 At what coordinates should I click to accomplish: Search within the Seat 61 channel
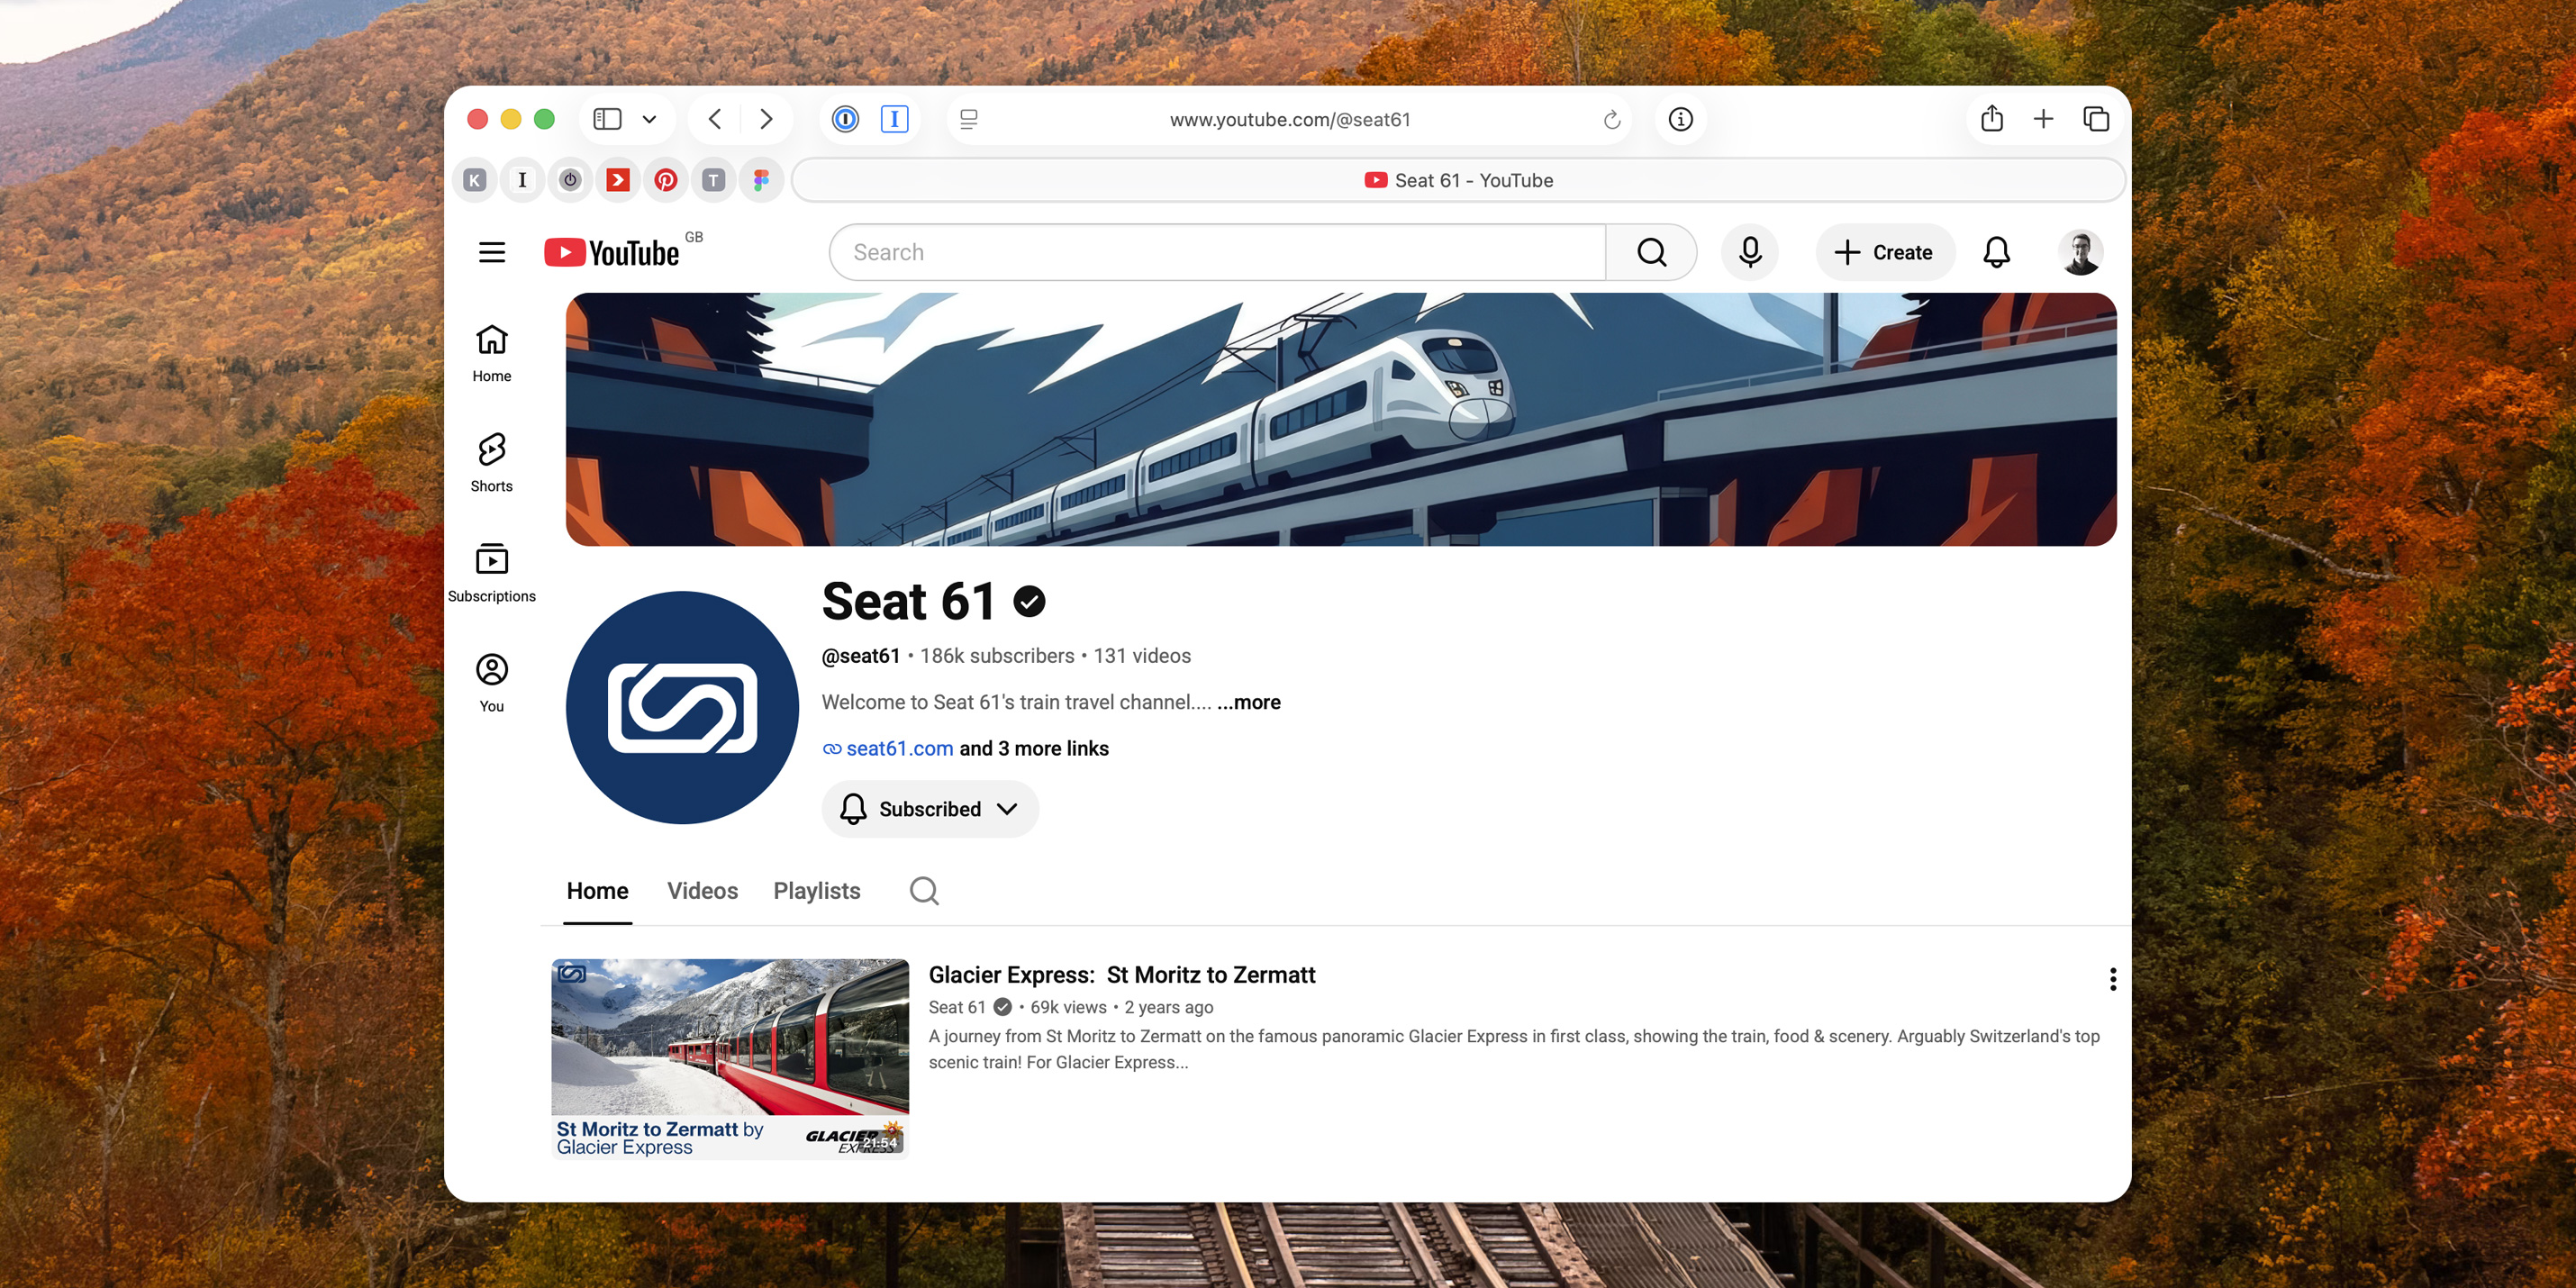(x=924, y=890)
